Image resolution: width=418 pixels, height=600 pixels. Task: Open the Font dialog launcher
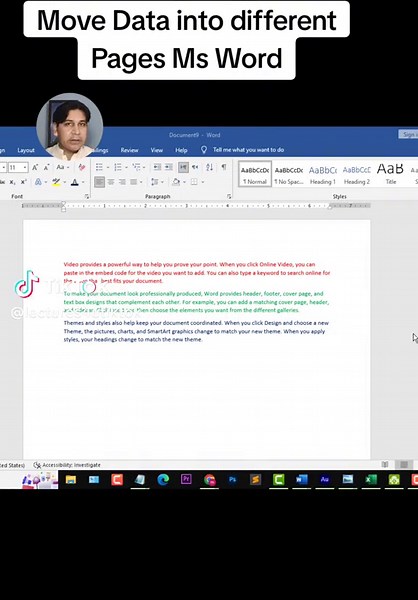coord(87,197)
